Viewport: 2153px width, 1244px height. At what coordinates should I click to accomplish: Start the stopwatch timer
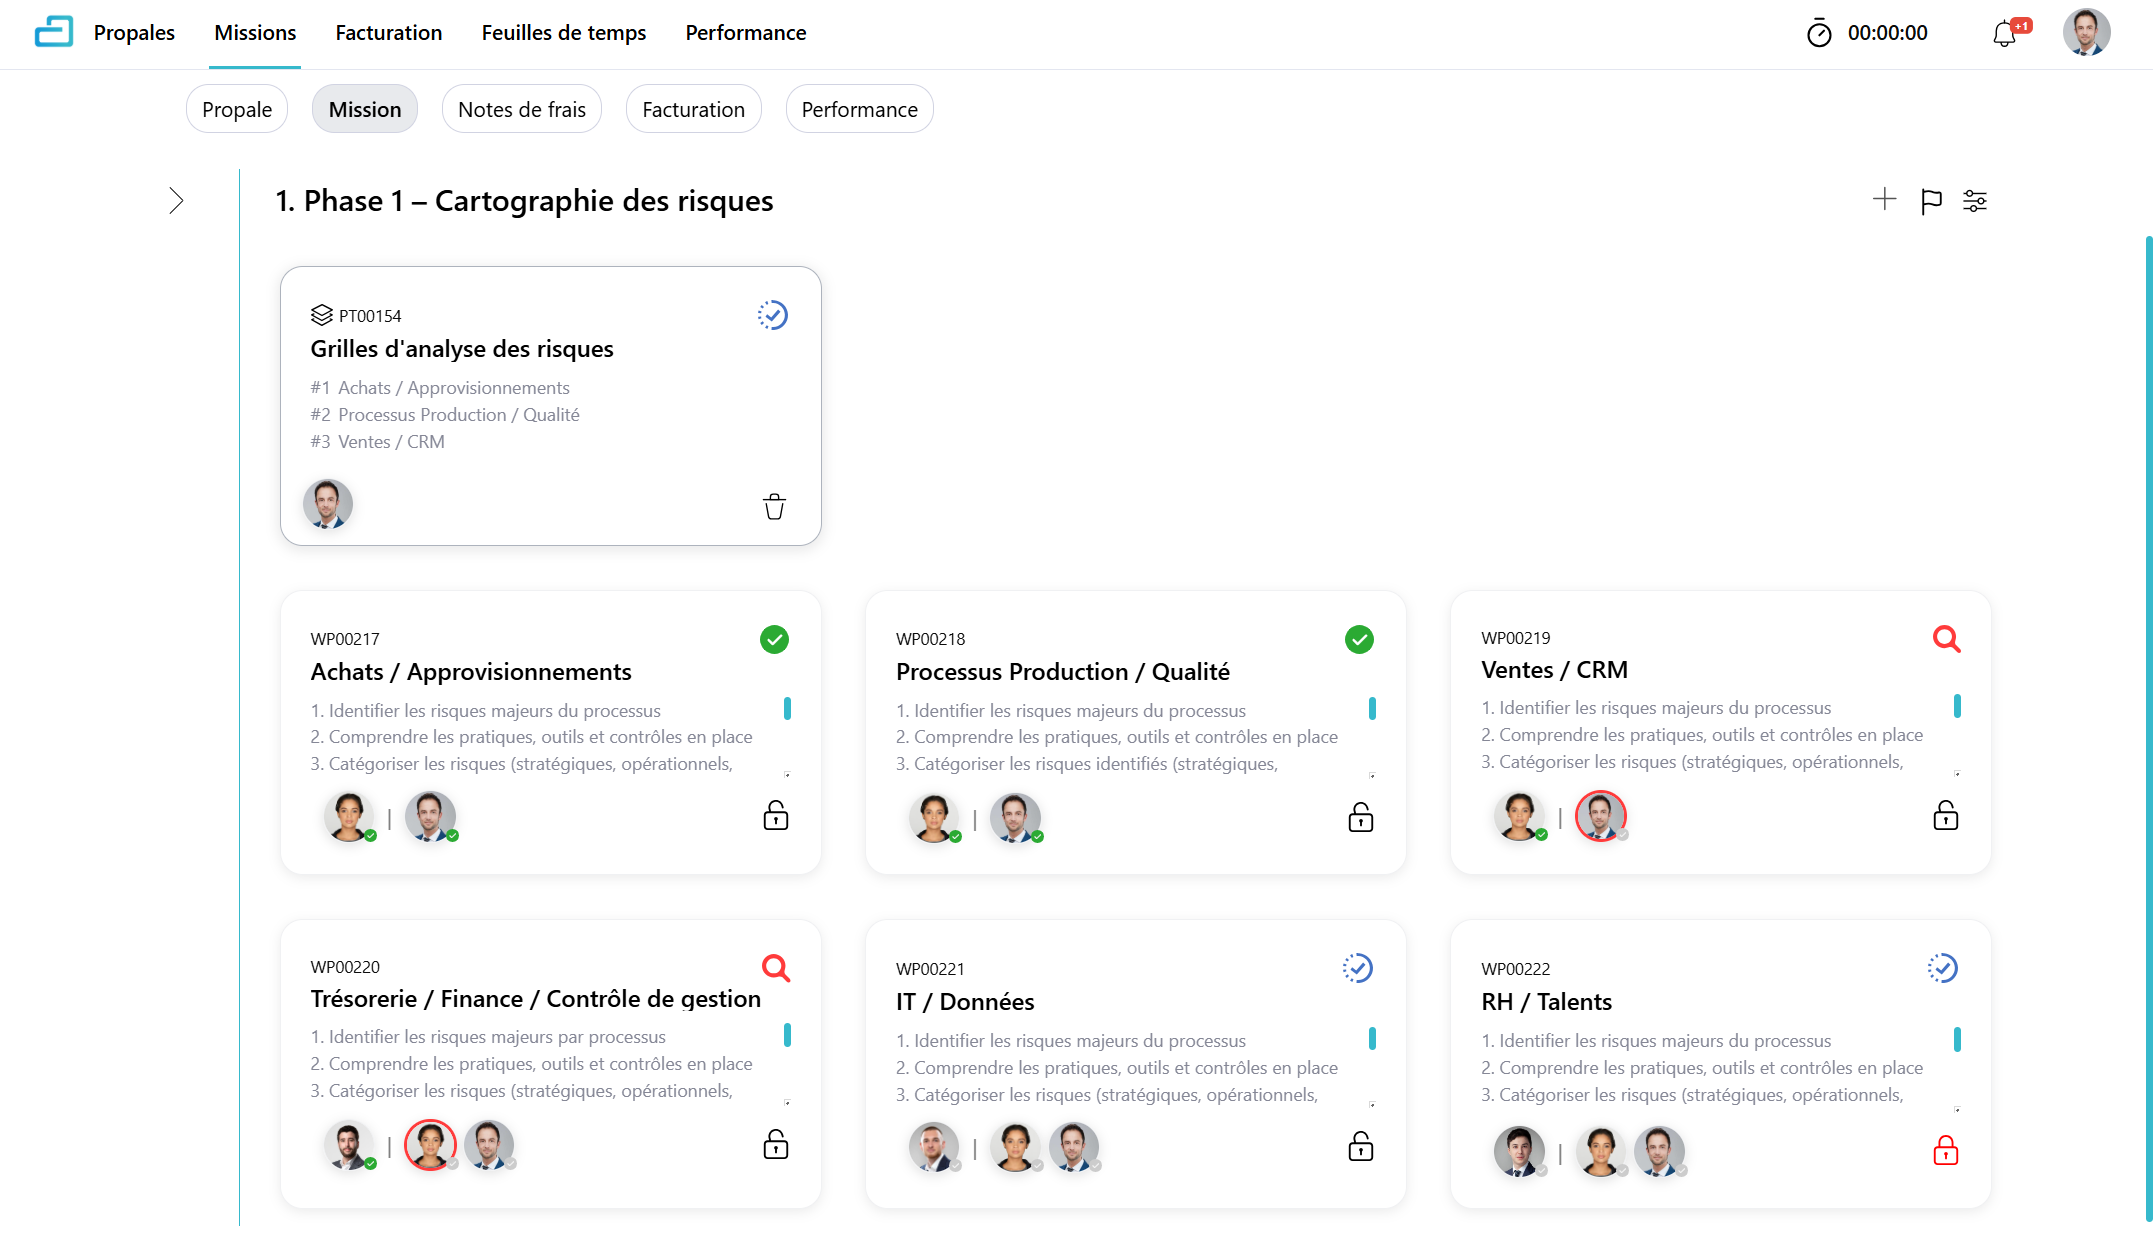click(1819, 34)
